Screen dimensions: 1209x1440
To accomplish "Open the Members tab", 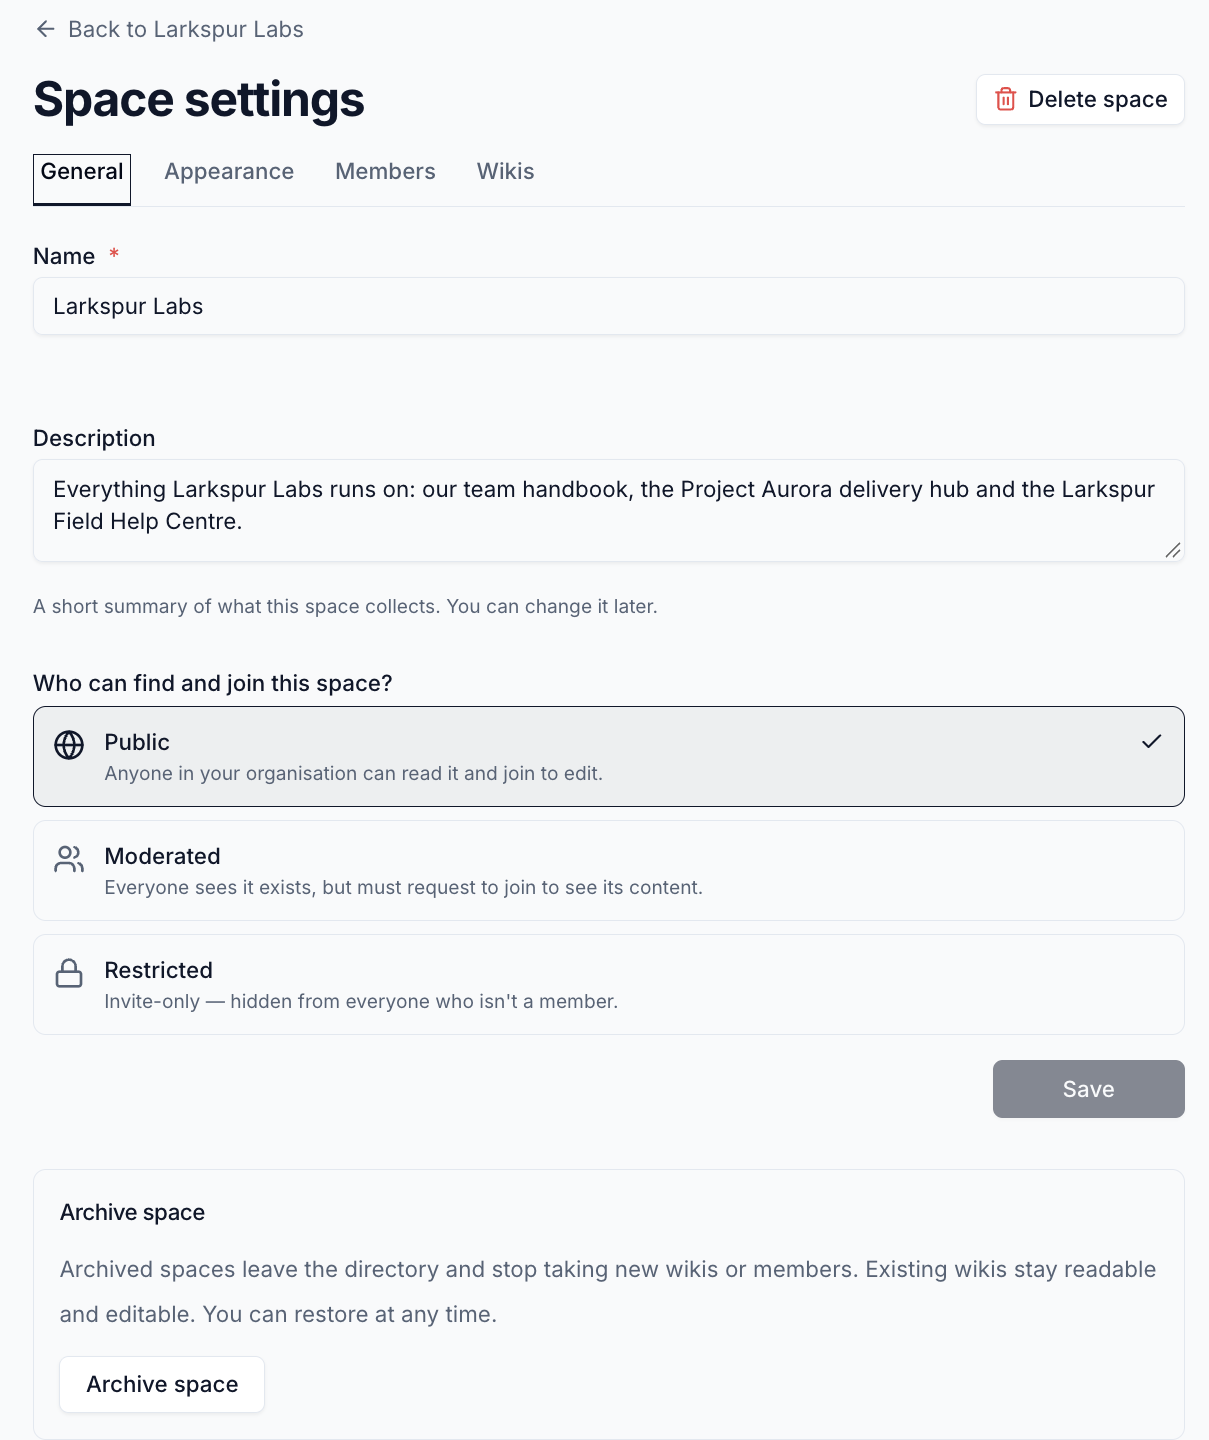I will click(x=385, y=171).
